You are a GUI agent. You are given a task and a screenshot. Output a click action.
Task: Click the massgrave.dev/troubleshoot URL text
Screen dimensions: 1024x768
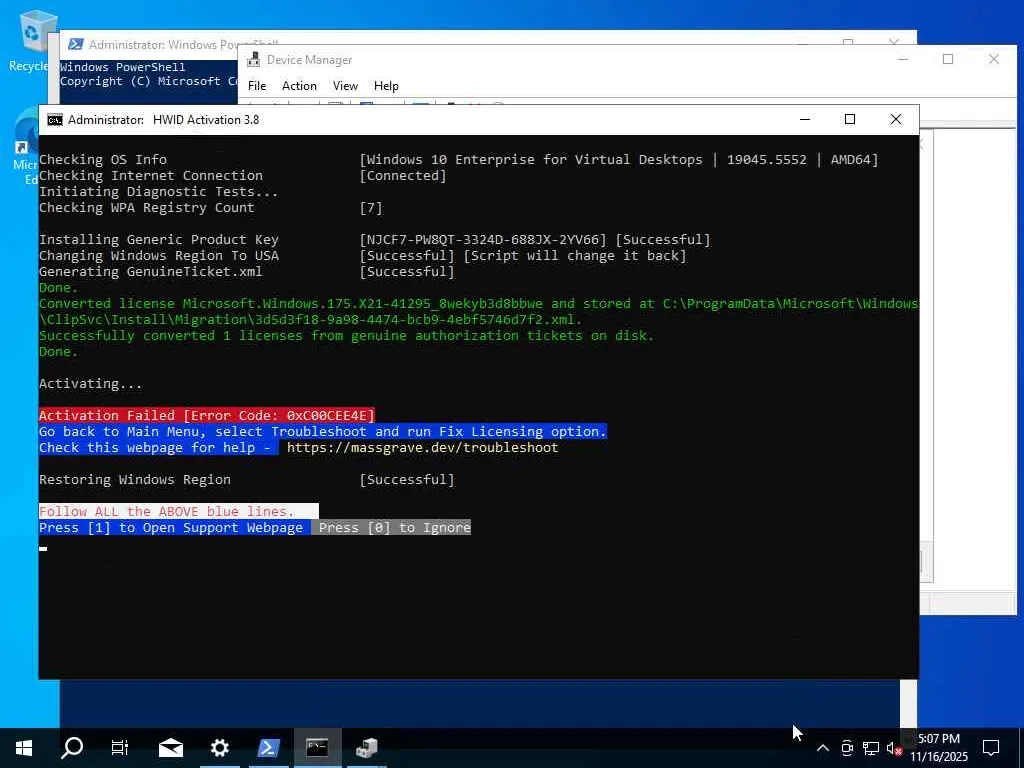pyautogui.click(x=423, y=447)
